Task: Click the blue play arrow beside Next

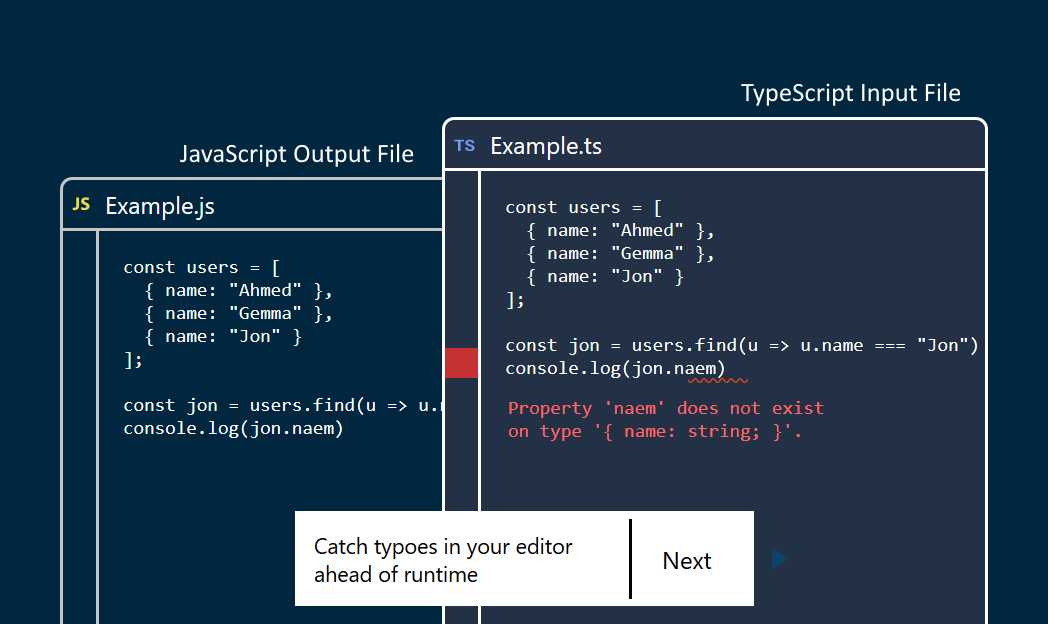Action: click(x=779, y=559)
